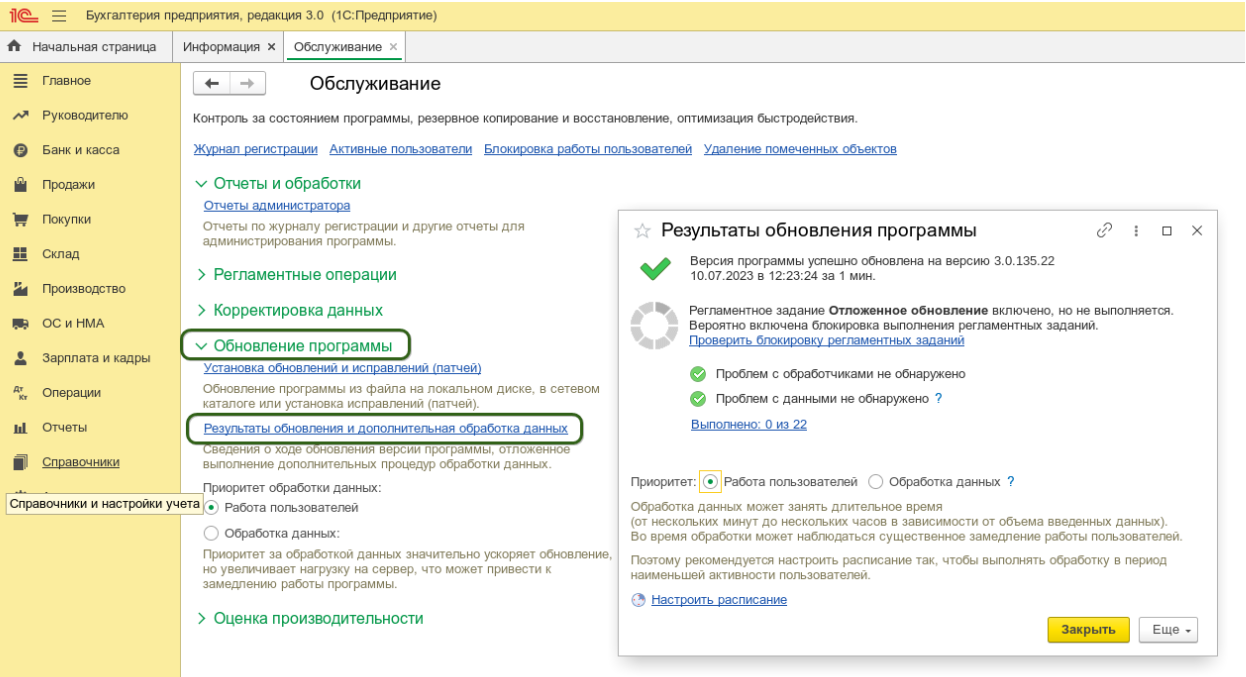Go forward with the right arrow button
The width and height of the screenshot is (1246, 677).
(247, 84)
